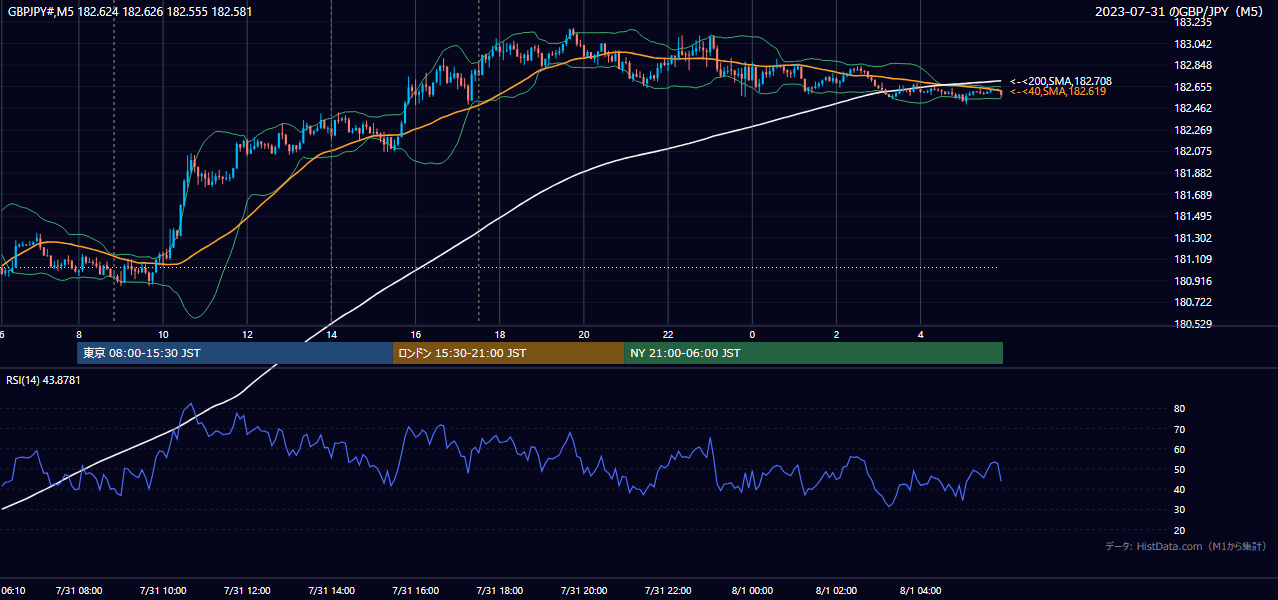Click price axis value 180.529
Screen dimensions: 1278x600
pos(1192,324)
